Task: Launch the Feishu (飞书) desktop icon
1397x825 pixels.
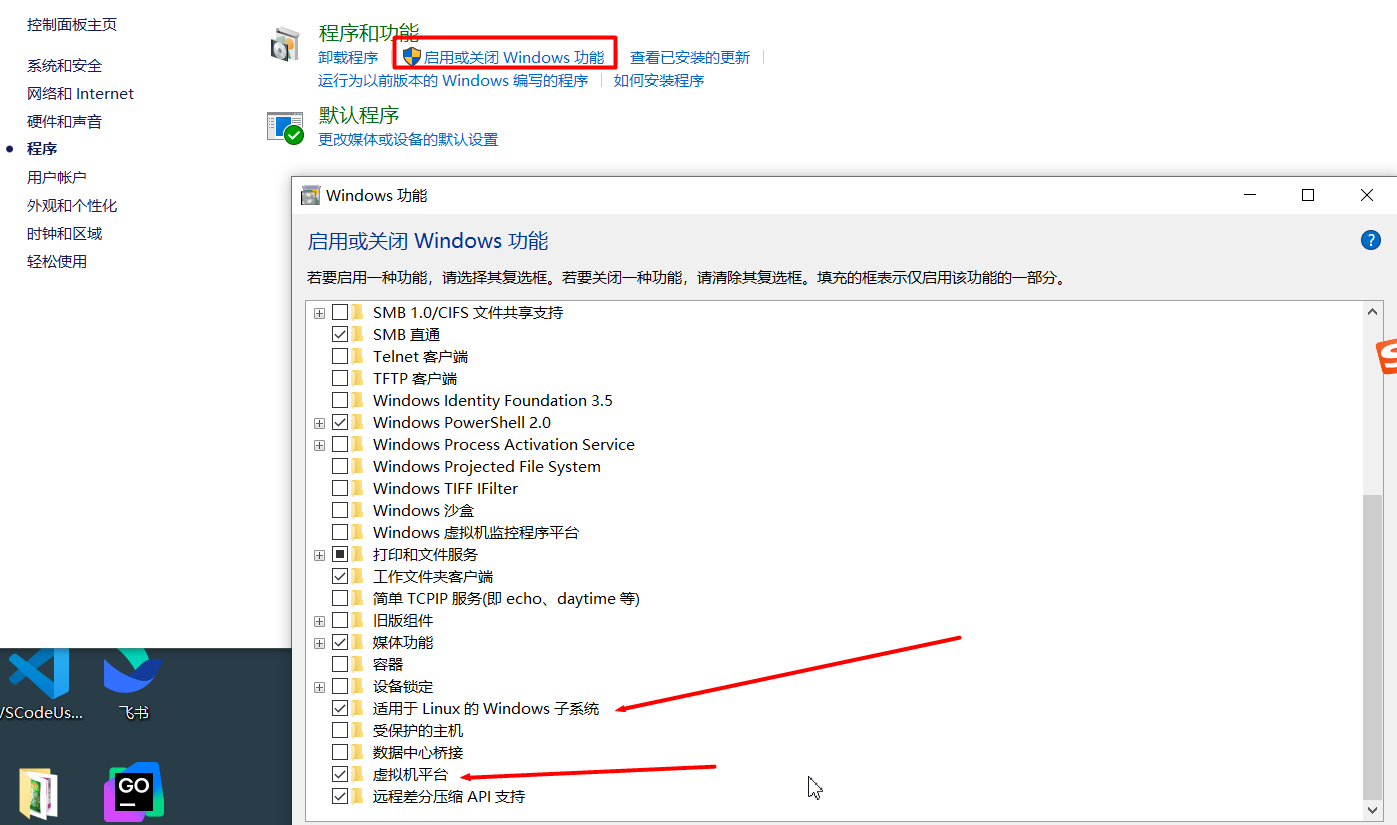Action: 133,675
